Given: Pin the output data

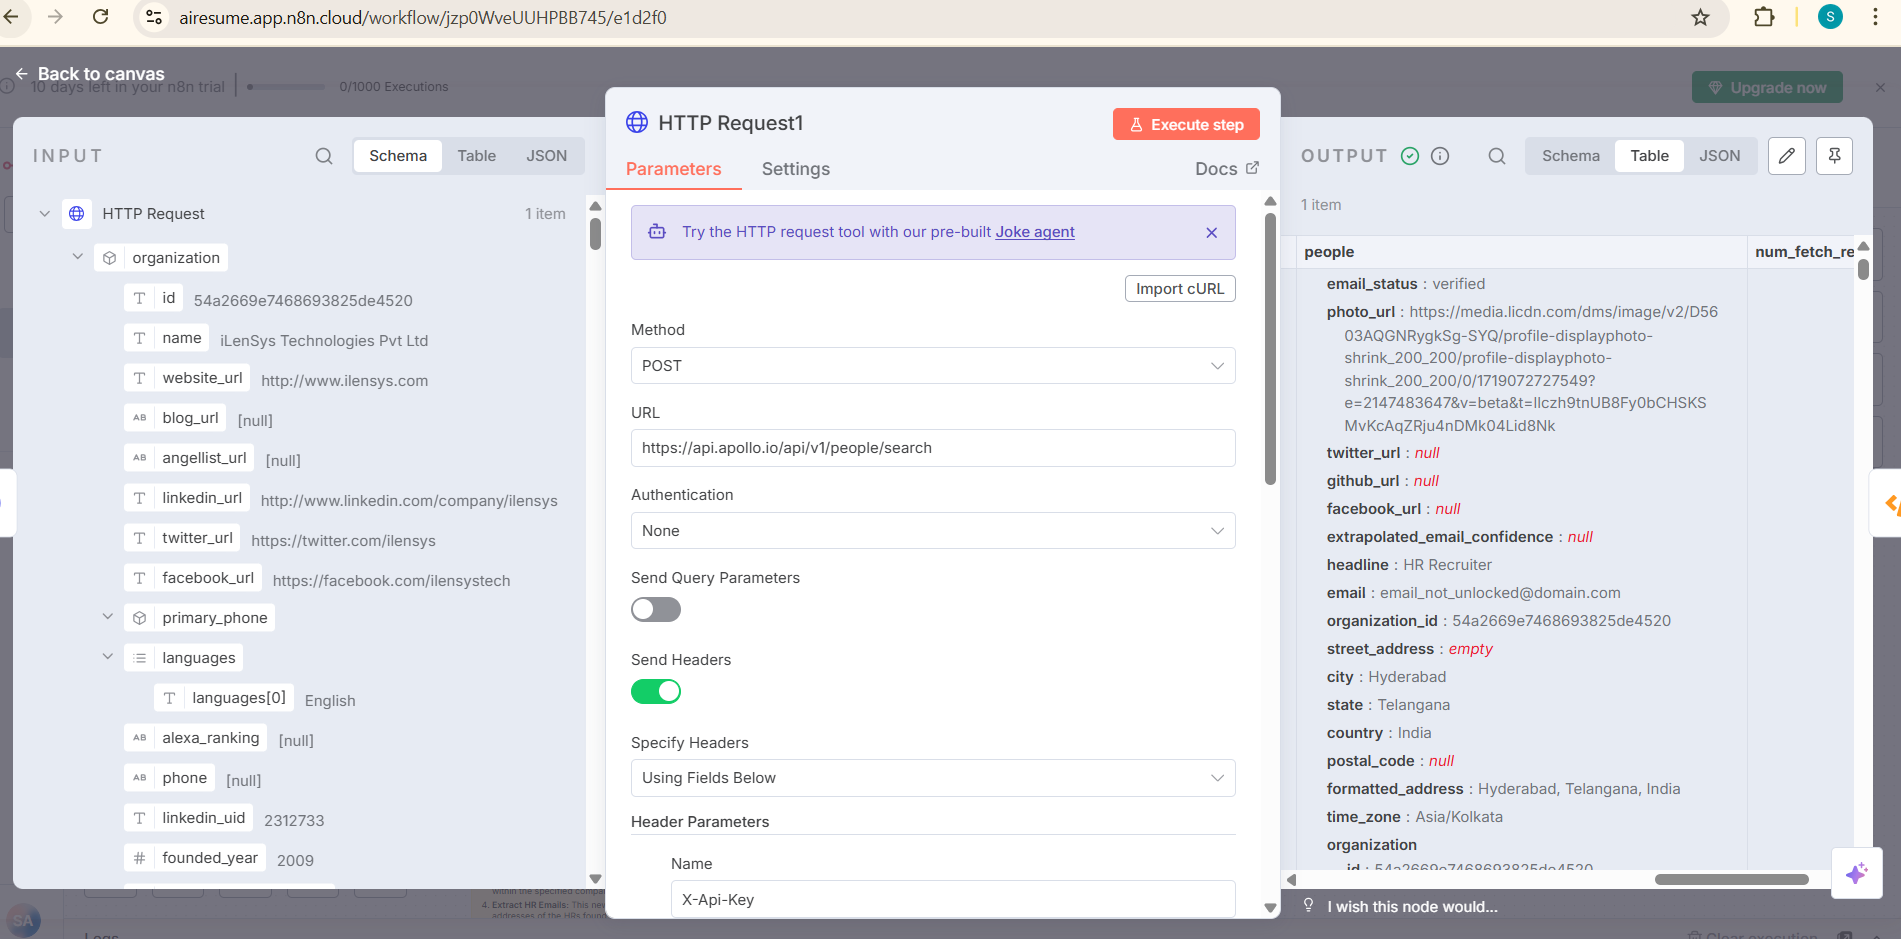Looking at the screenshot, I should [x=1835, y=156].
